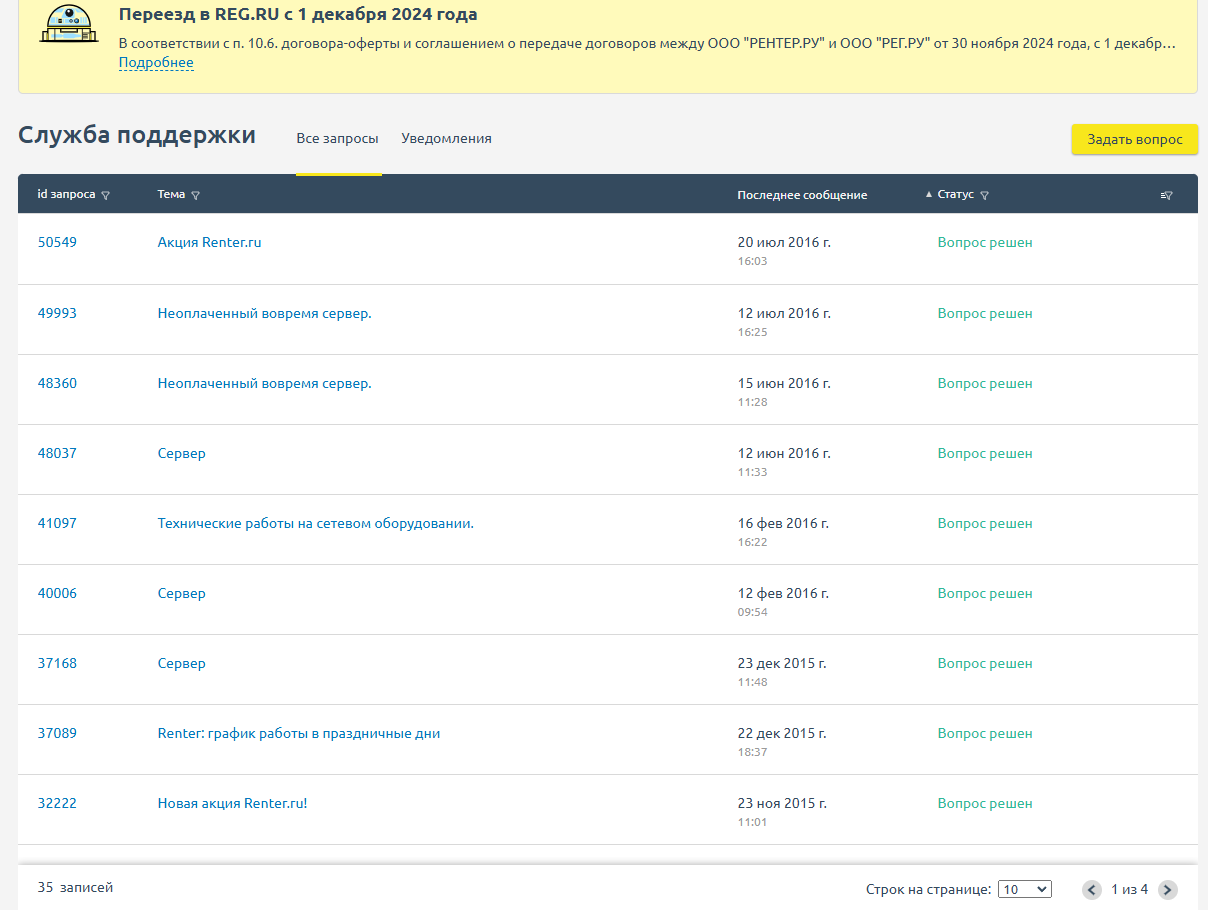Open Renter: график работы в праздничные дни
Screen dimensions: 1208x910
click(298, 733)
